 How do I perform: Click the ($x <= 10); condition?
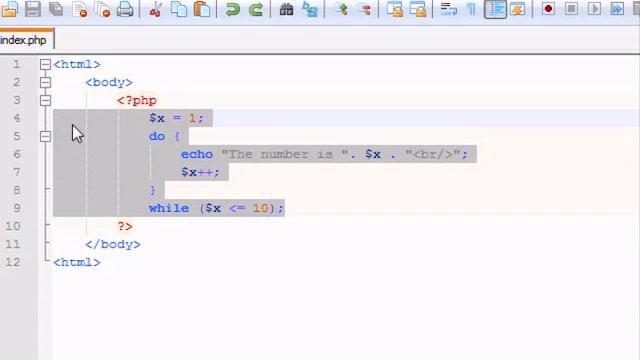pyautogui.click(x=241, y=208)
